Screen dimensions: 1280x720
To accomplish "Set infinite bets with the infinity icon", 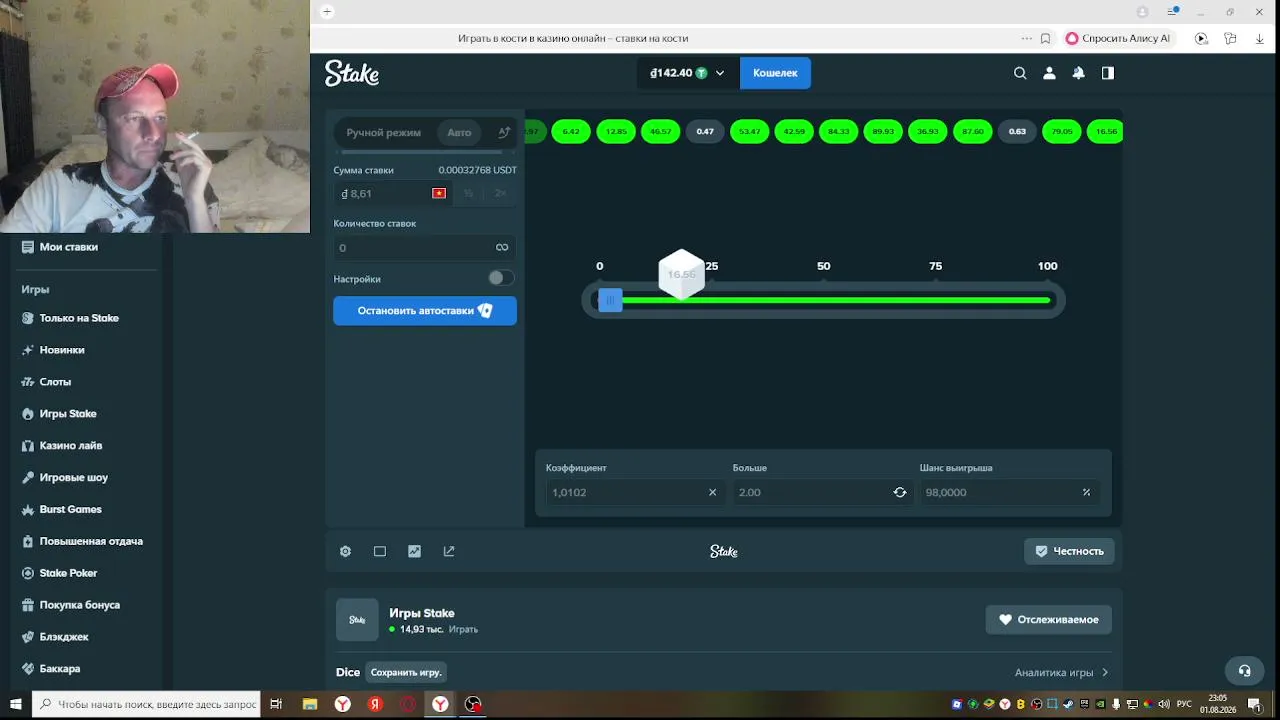I will click(x=502, y=248).
